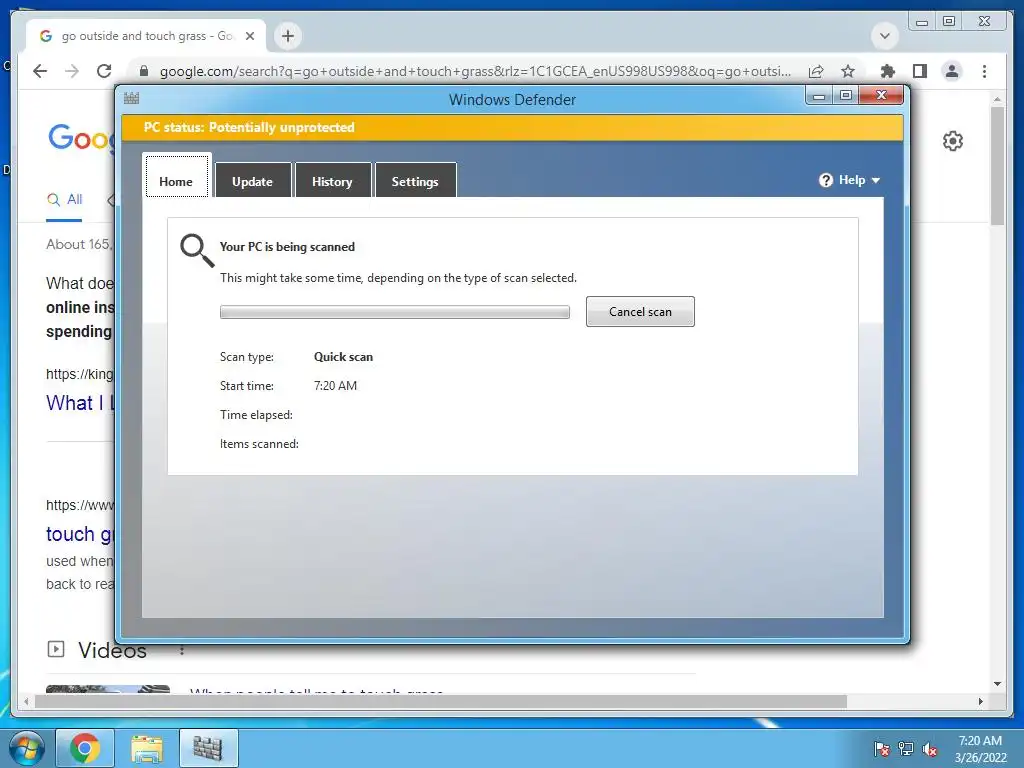Click the scan progress bar
This screenshot has height=768, width=1024.
394,312
